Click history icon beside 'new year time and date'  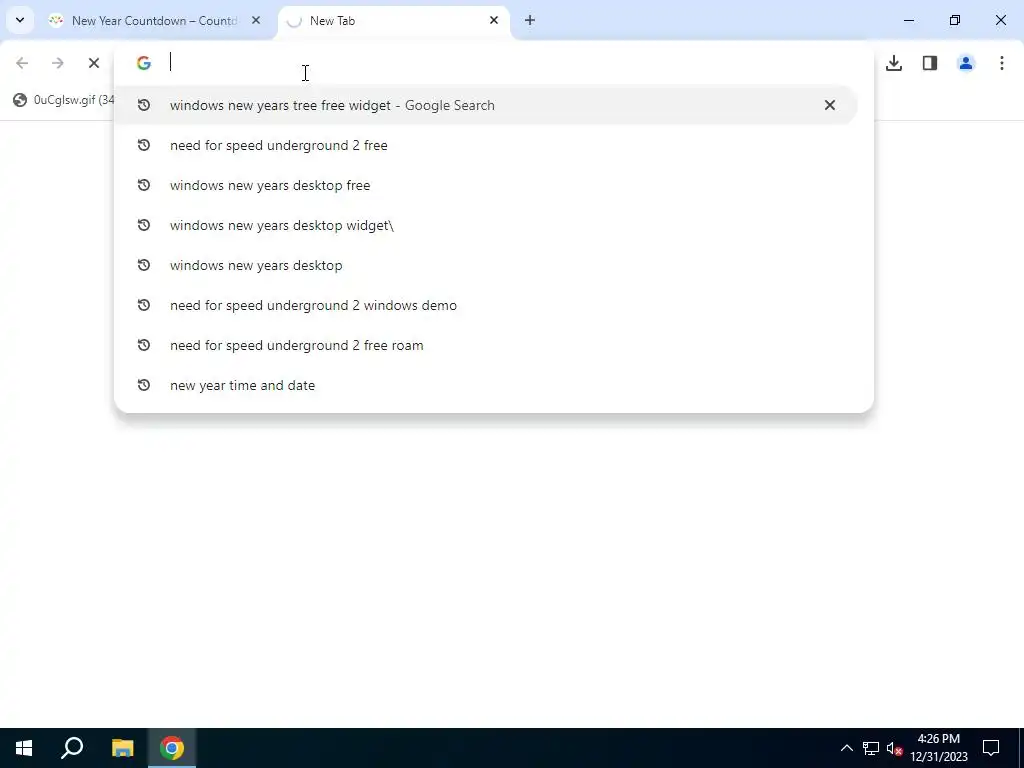tap(144, 385)
